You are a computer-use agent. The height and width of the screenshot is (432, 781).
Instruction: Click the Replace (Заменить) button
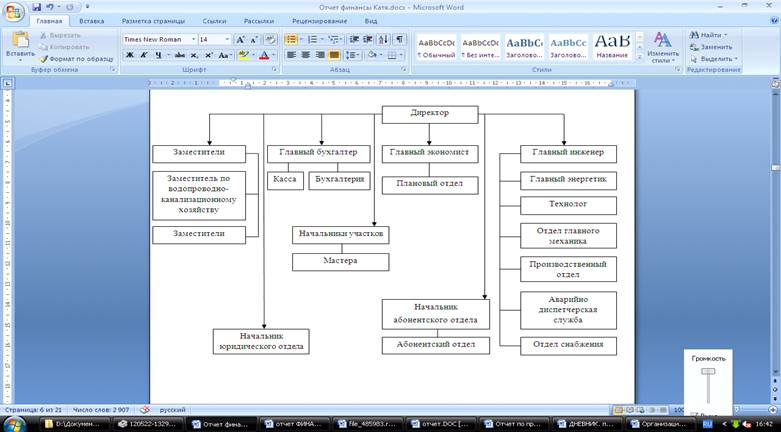pos(711,47)
